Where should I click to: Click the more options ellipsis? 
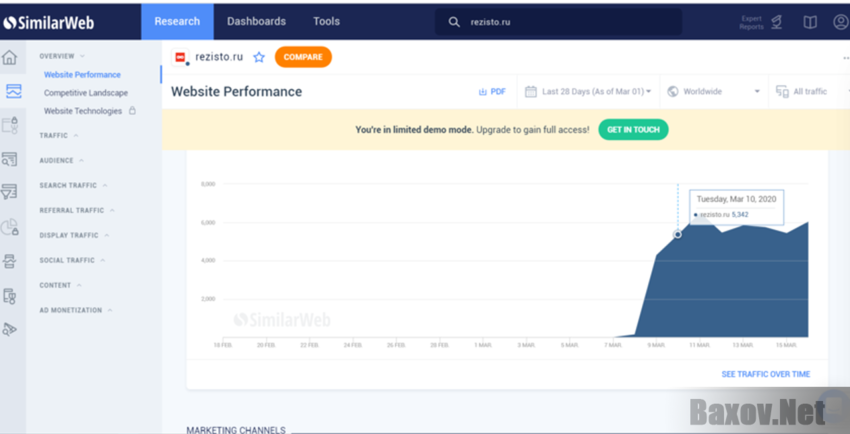(846, 58)
